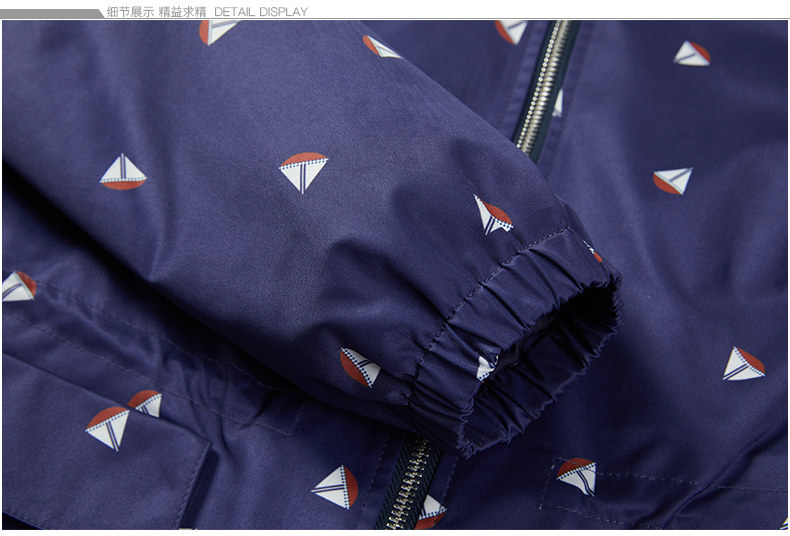The width and height of the screenshot is (790, 536).
Task: Click the "精益求精" header text
Action: pos(182,11)
